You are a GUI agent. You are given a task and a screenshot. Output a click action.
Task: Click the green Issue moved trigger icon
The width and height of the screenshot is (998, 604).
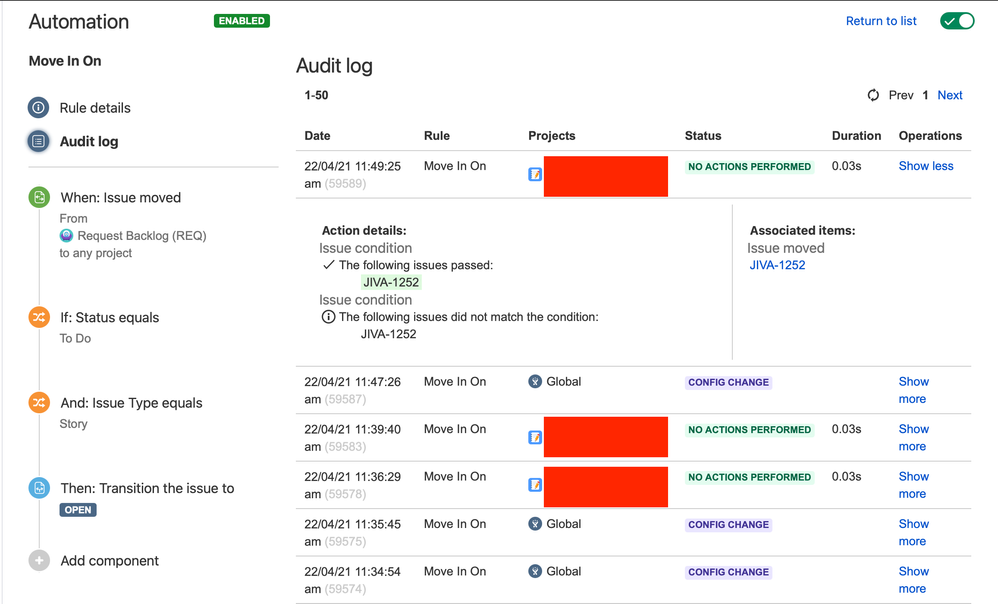pos(39,198)
